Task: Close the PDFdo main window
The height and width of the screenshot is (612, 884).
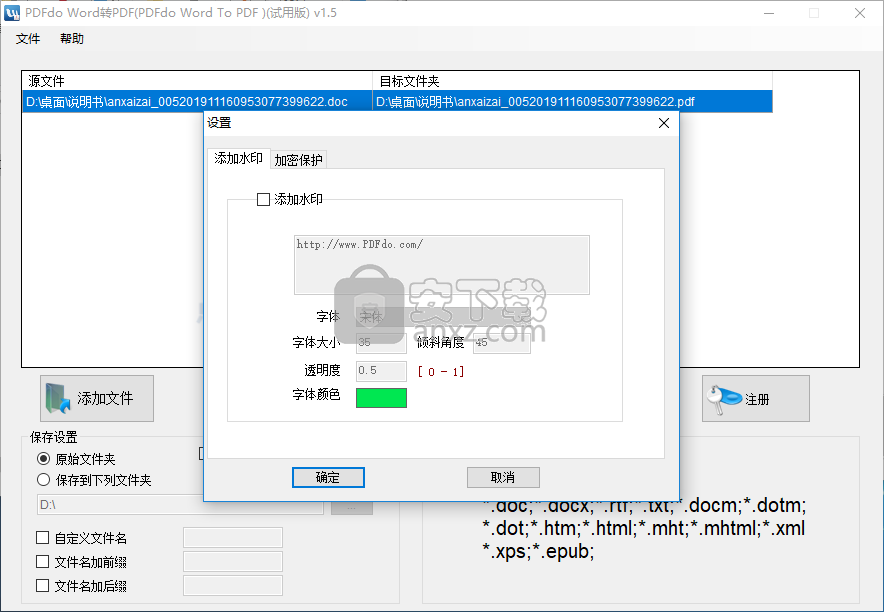Action: [860, 13]
